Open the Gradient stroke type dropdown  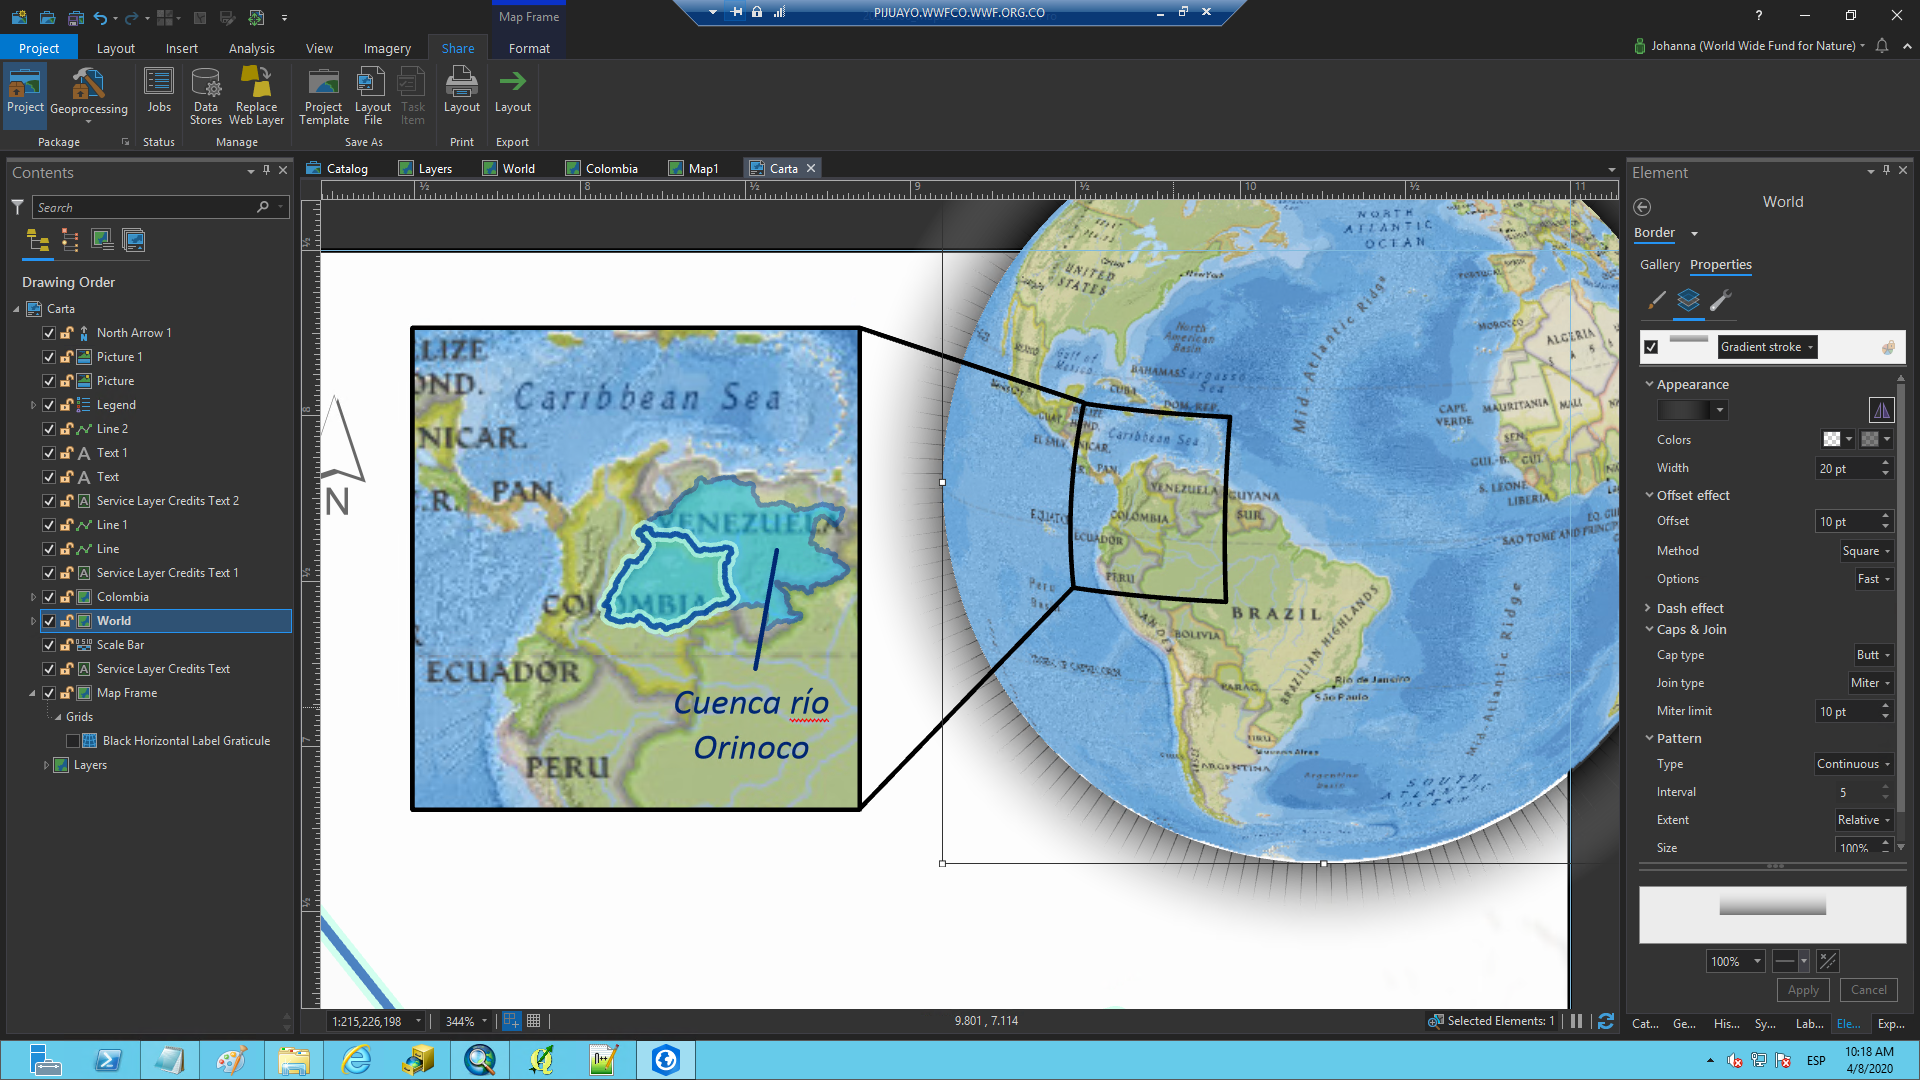click(1766, 347)
